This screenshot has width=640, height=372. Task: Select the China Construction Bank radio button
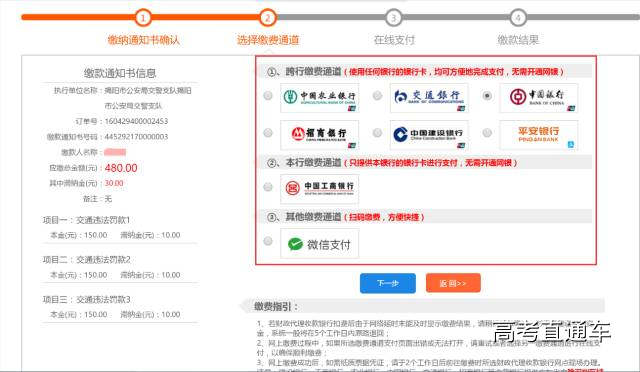[378, 133]
